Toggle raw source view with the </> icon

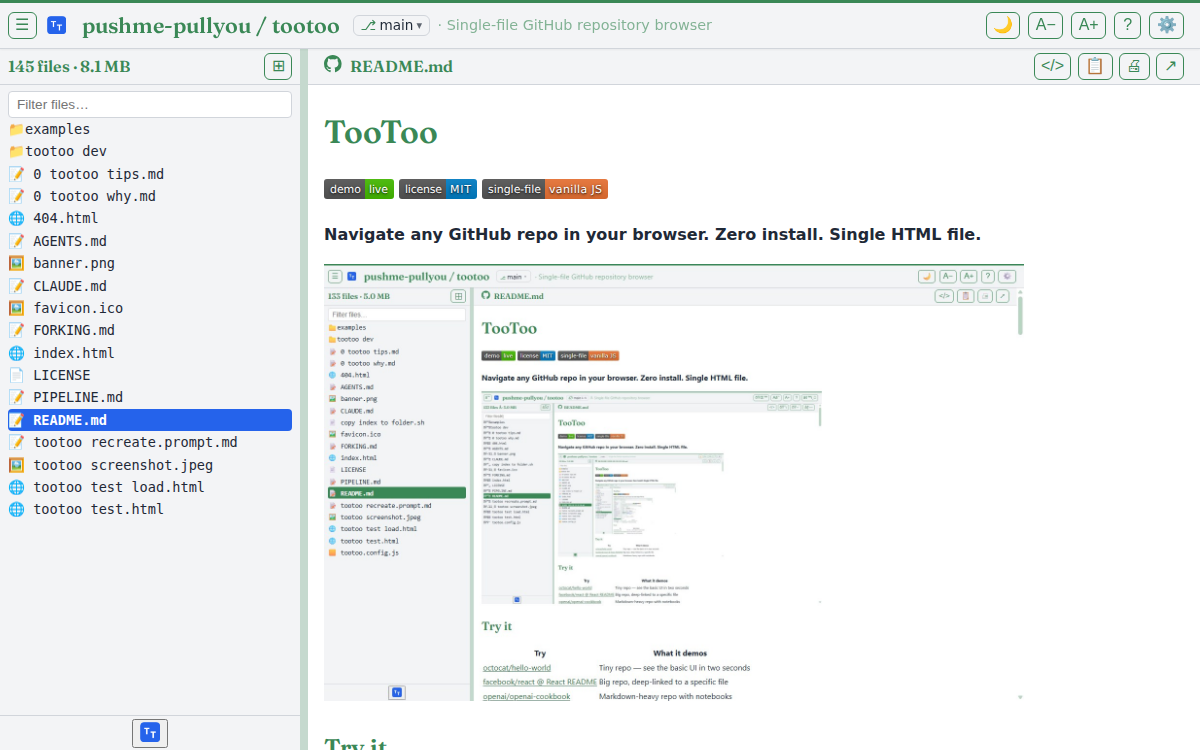pyautogui.click(x=1052, y=66)
